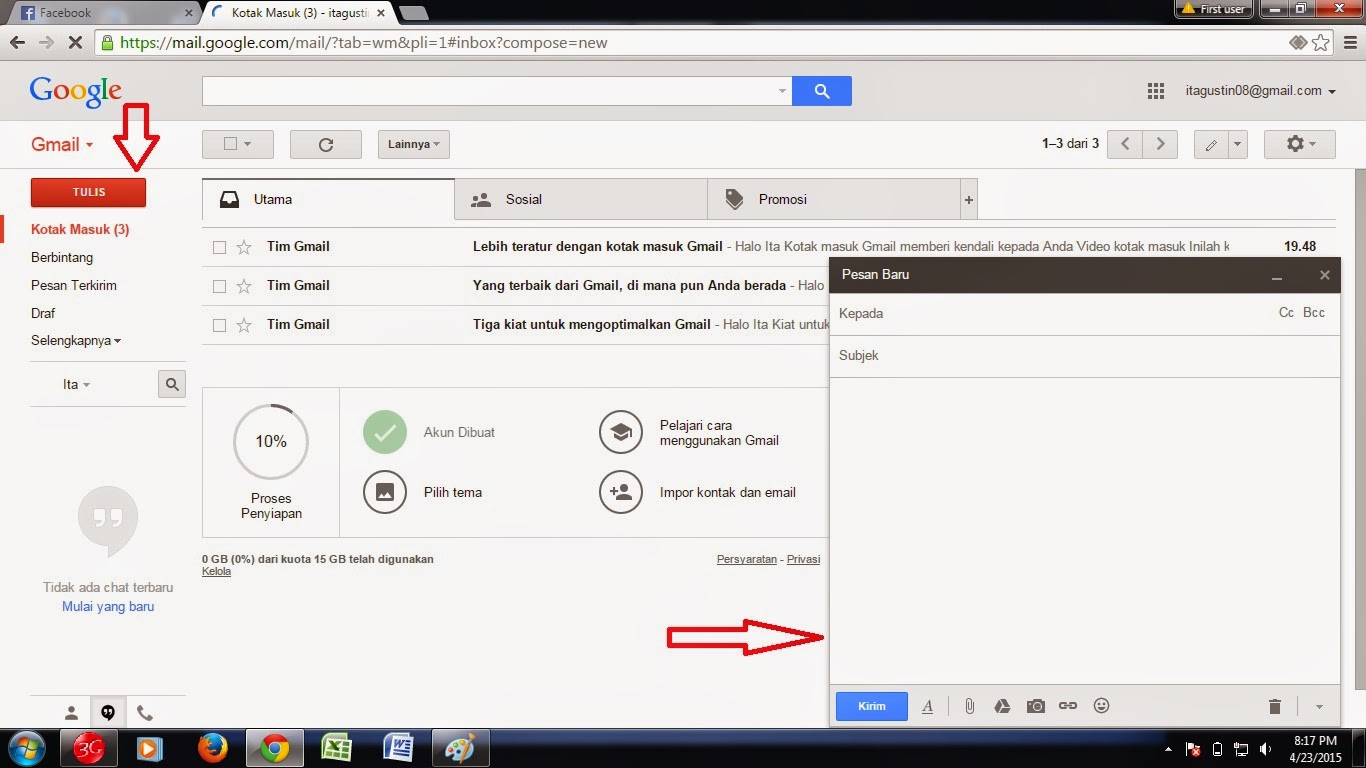Open Microsoft Word from the taskbar
The width and height of the screenshot is (1366, 768).
click(400, 748)
